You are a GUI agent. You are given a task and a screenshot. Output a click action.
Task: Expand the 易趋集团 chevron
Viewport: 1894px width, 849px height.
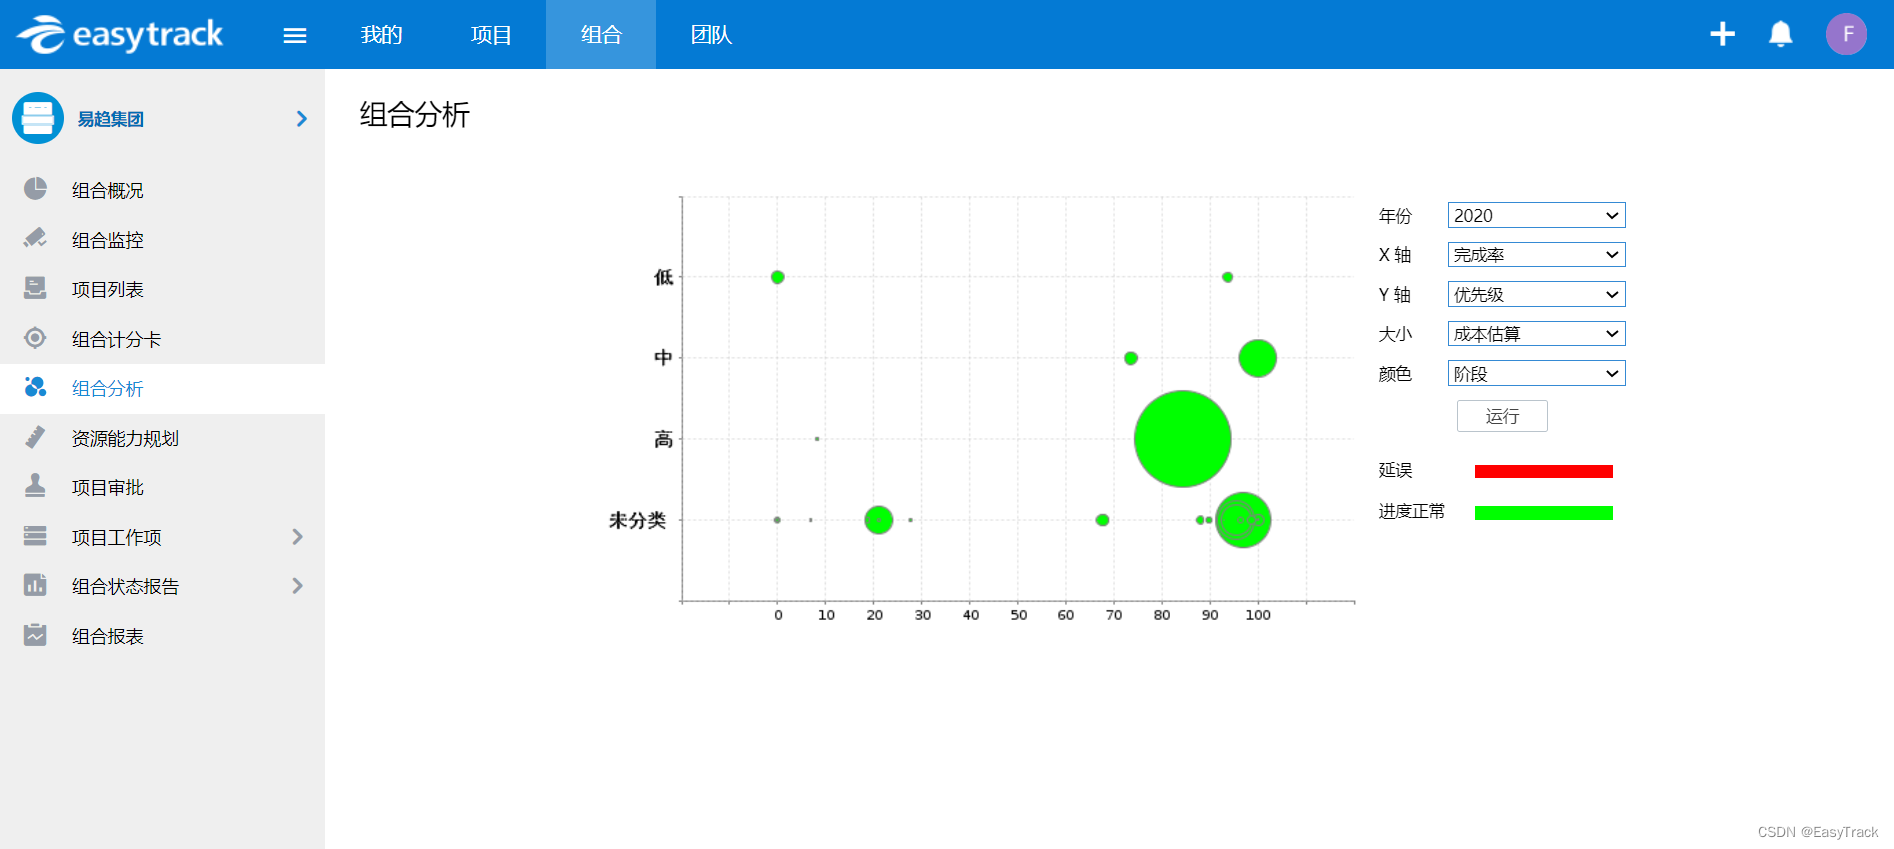pos(302,119)
